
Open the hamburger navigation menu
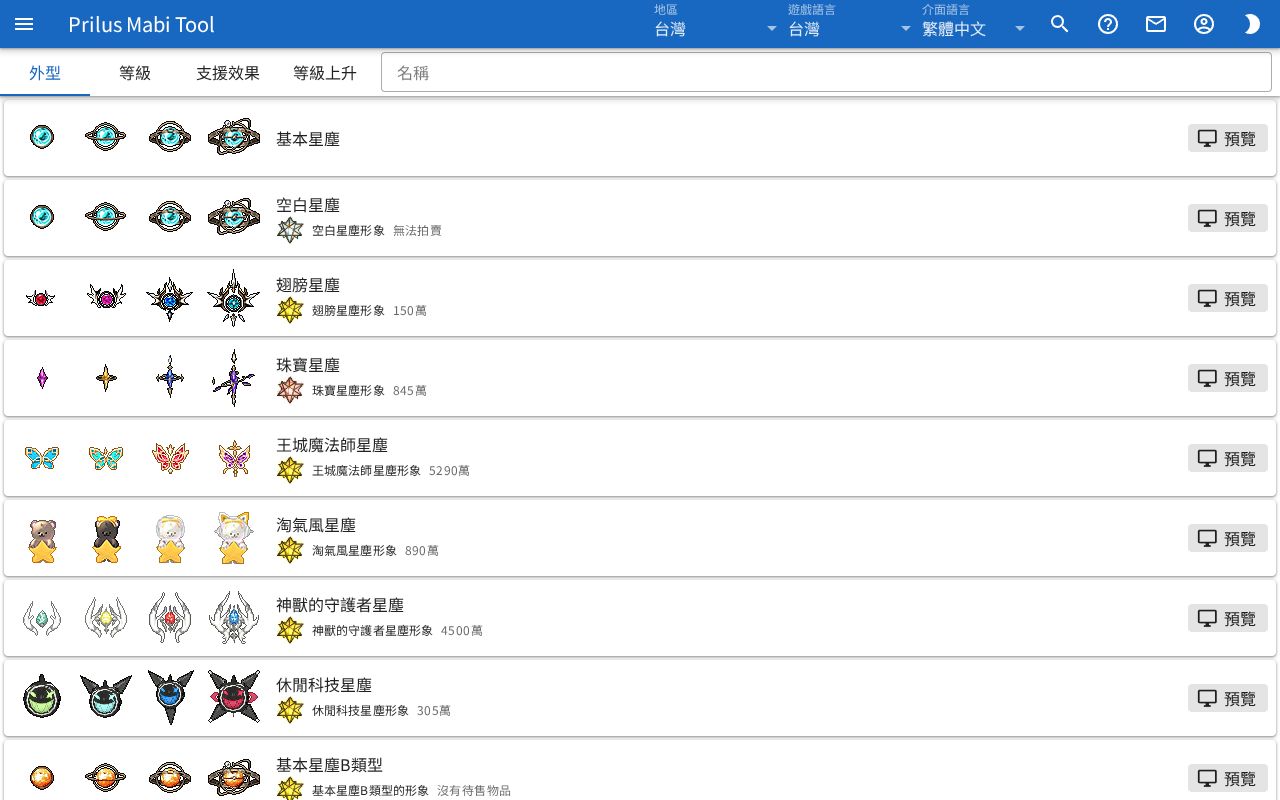(x=24, y=24)
